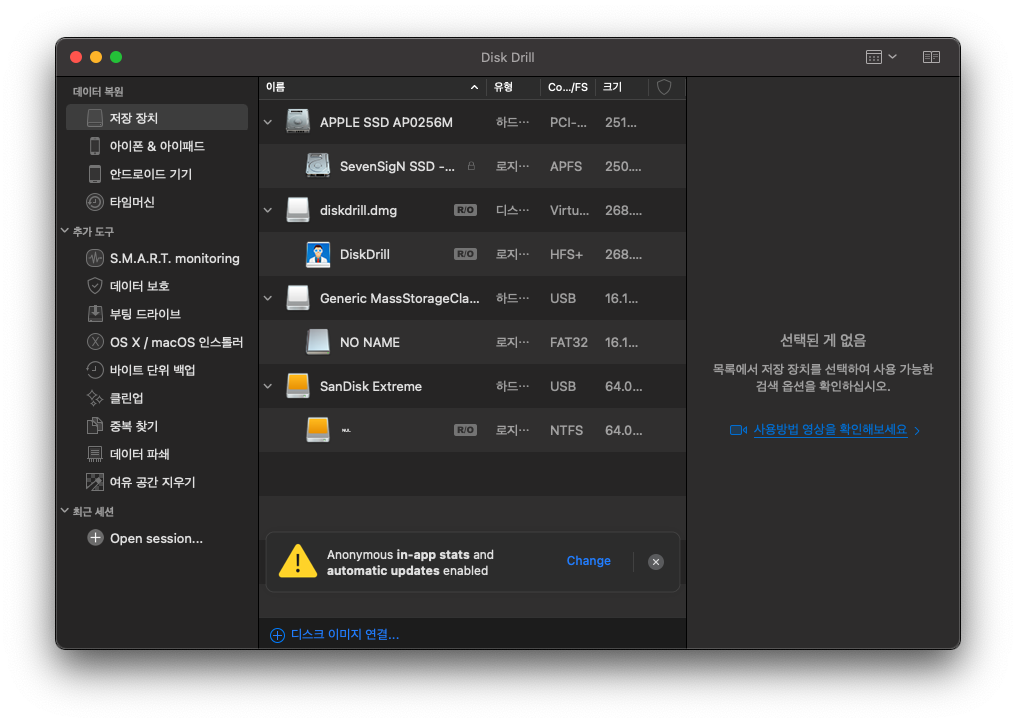The image size is (1016, 723).
Task: Click the Co.../FS column header
Action: pos(568,87)
